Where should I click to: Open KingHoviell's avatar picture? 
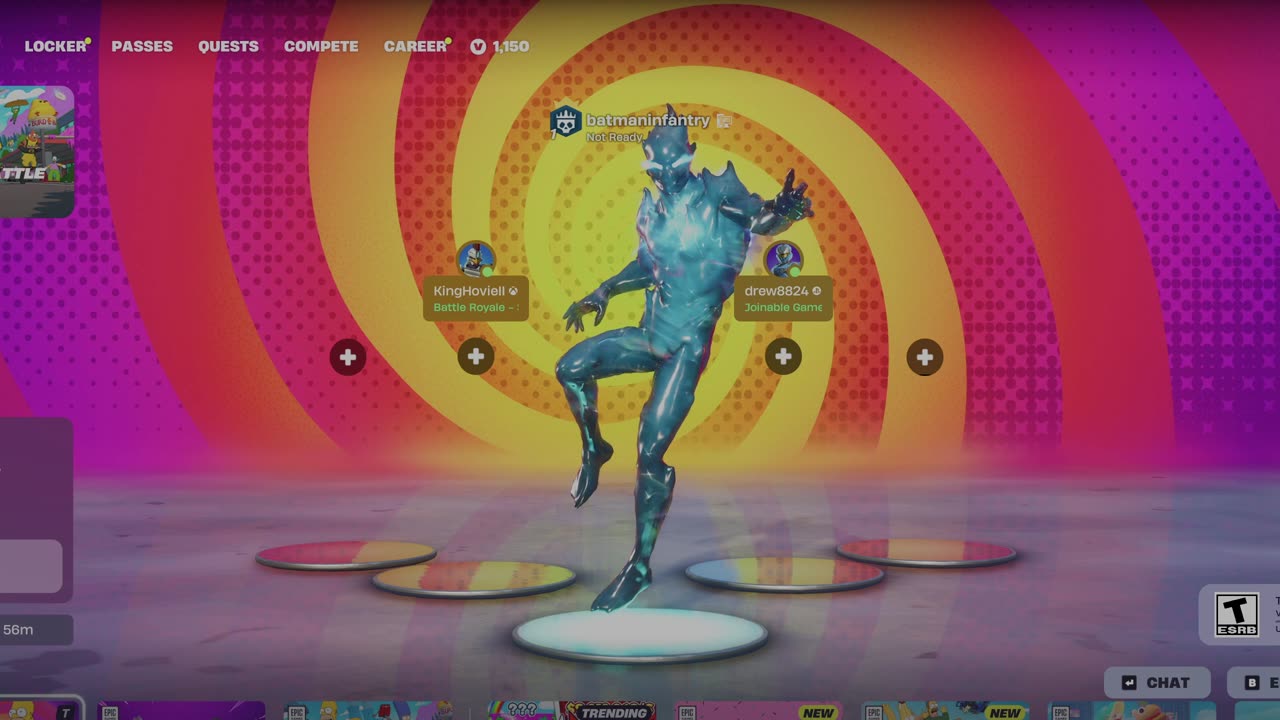click(x=475, y=259)
